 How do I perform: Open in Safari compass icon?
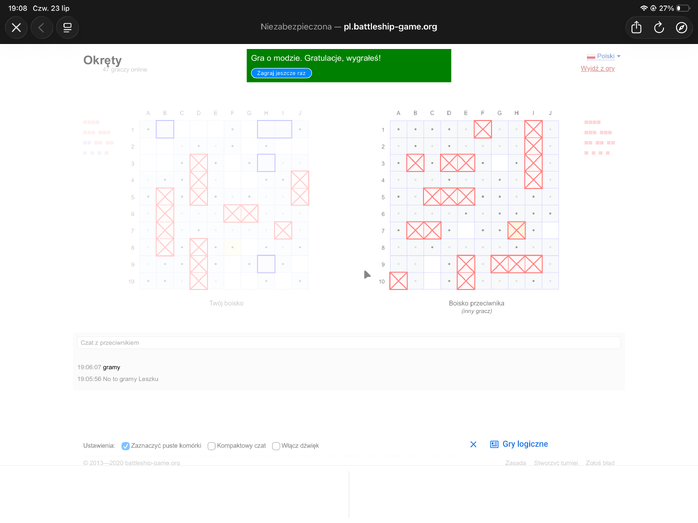[681, 28]
